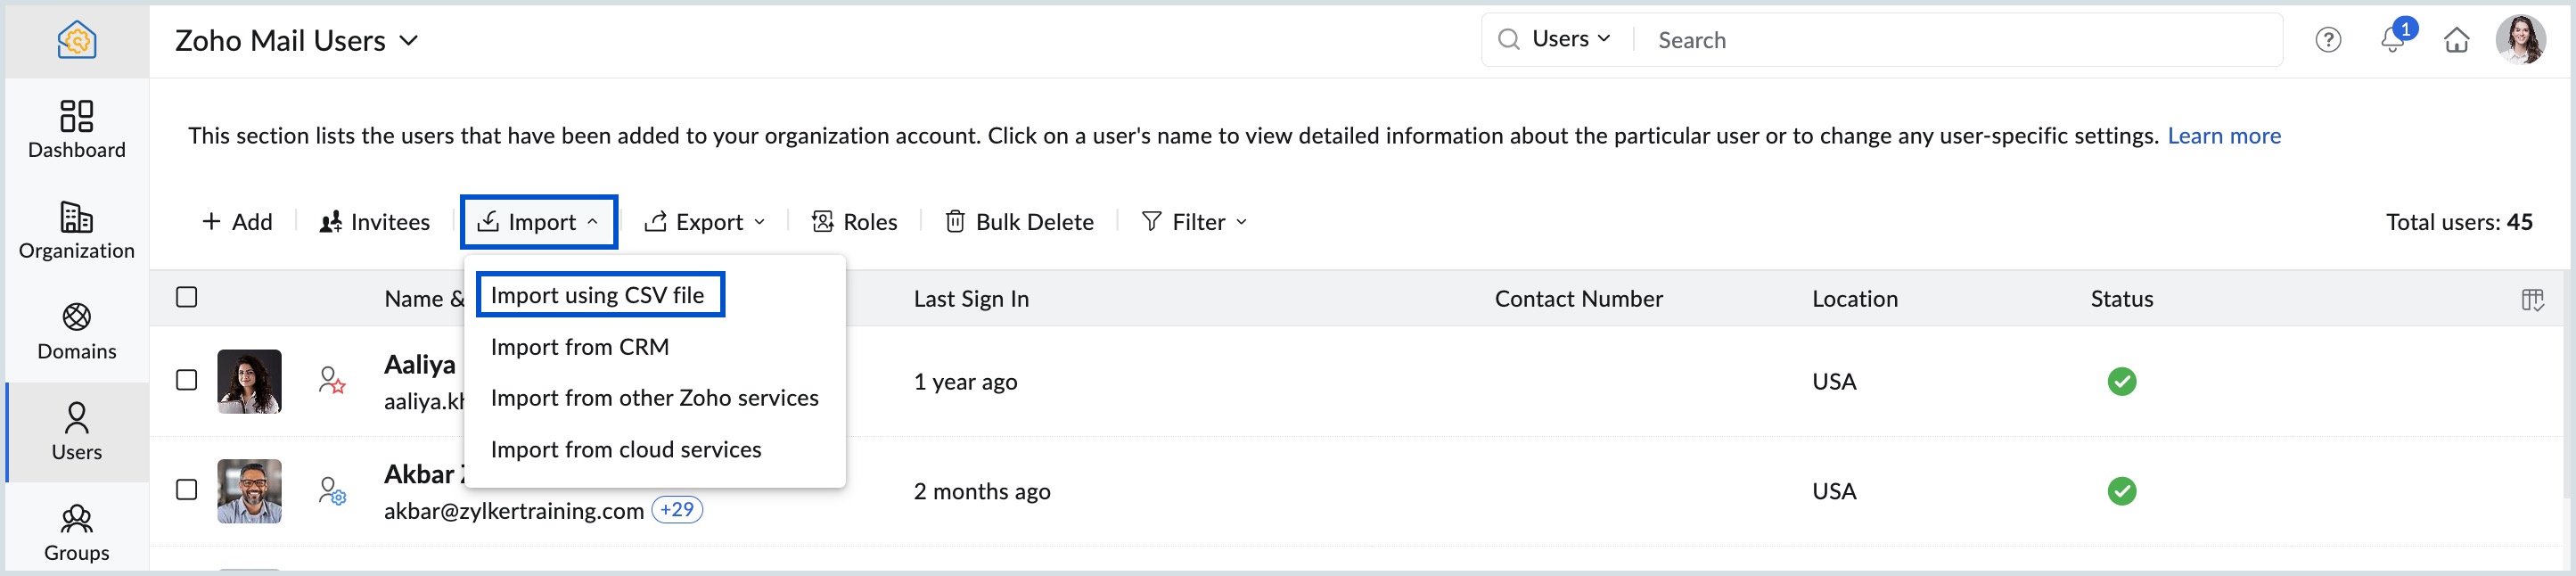Go to the Domains sidebar section
2576x576 pixels.
coord(77,331)
